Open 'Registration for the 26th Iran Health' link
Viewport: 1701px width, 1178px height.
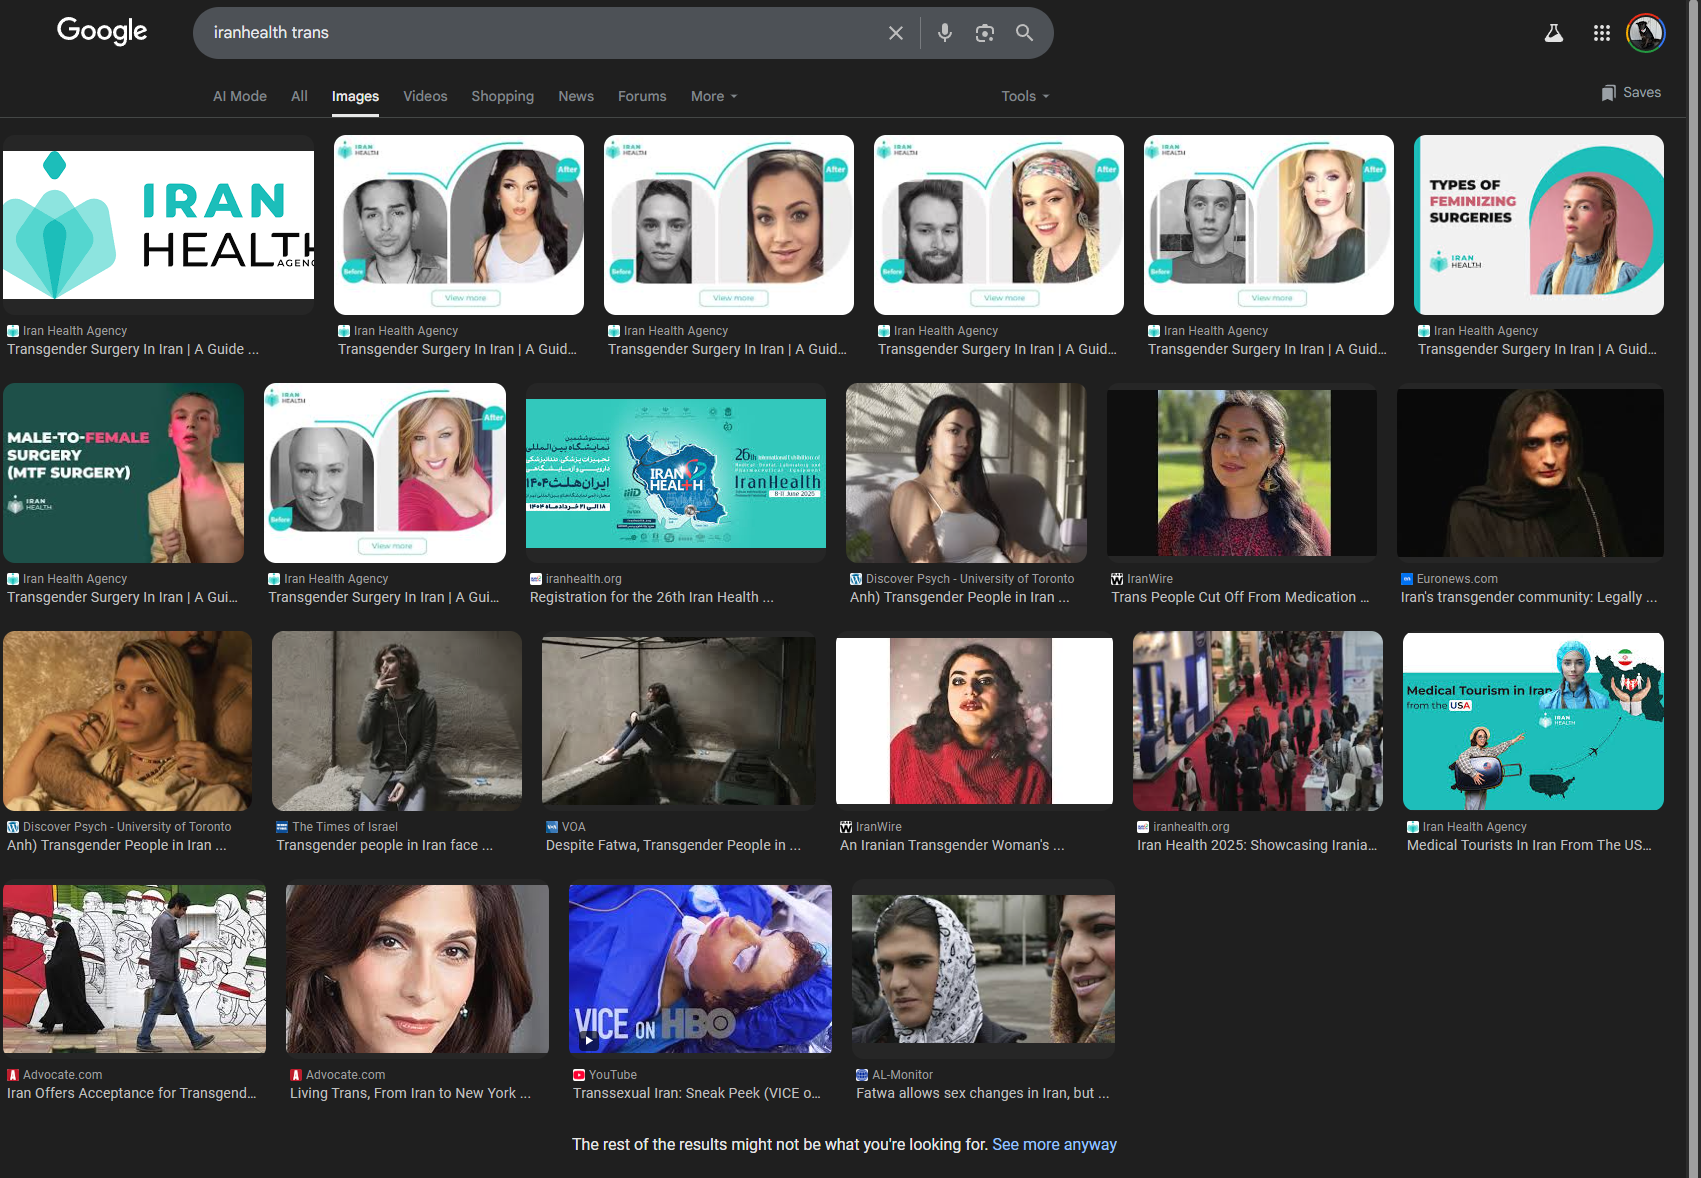click(x=652, y=597)
